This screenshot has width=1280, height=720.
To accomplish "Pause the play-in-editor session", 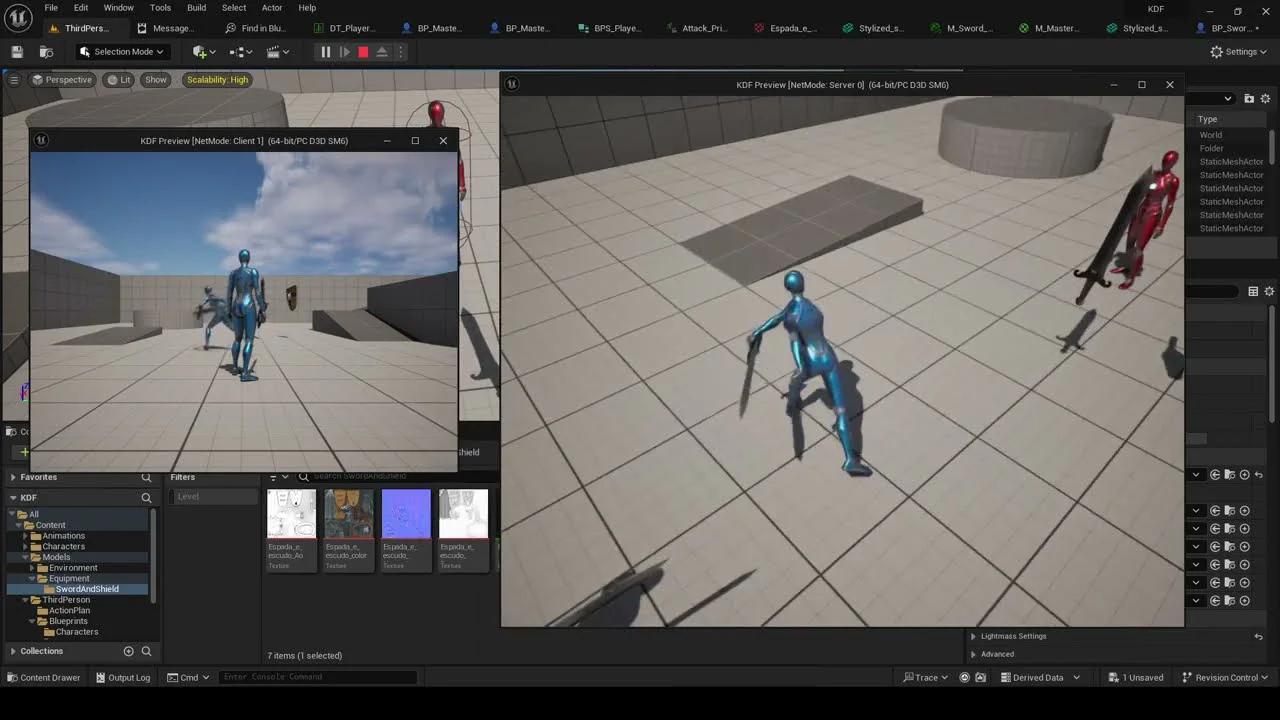I will click(x=325, y=51).
